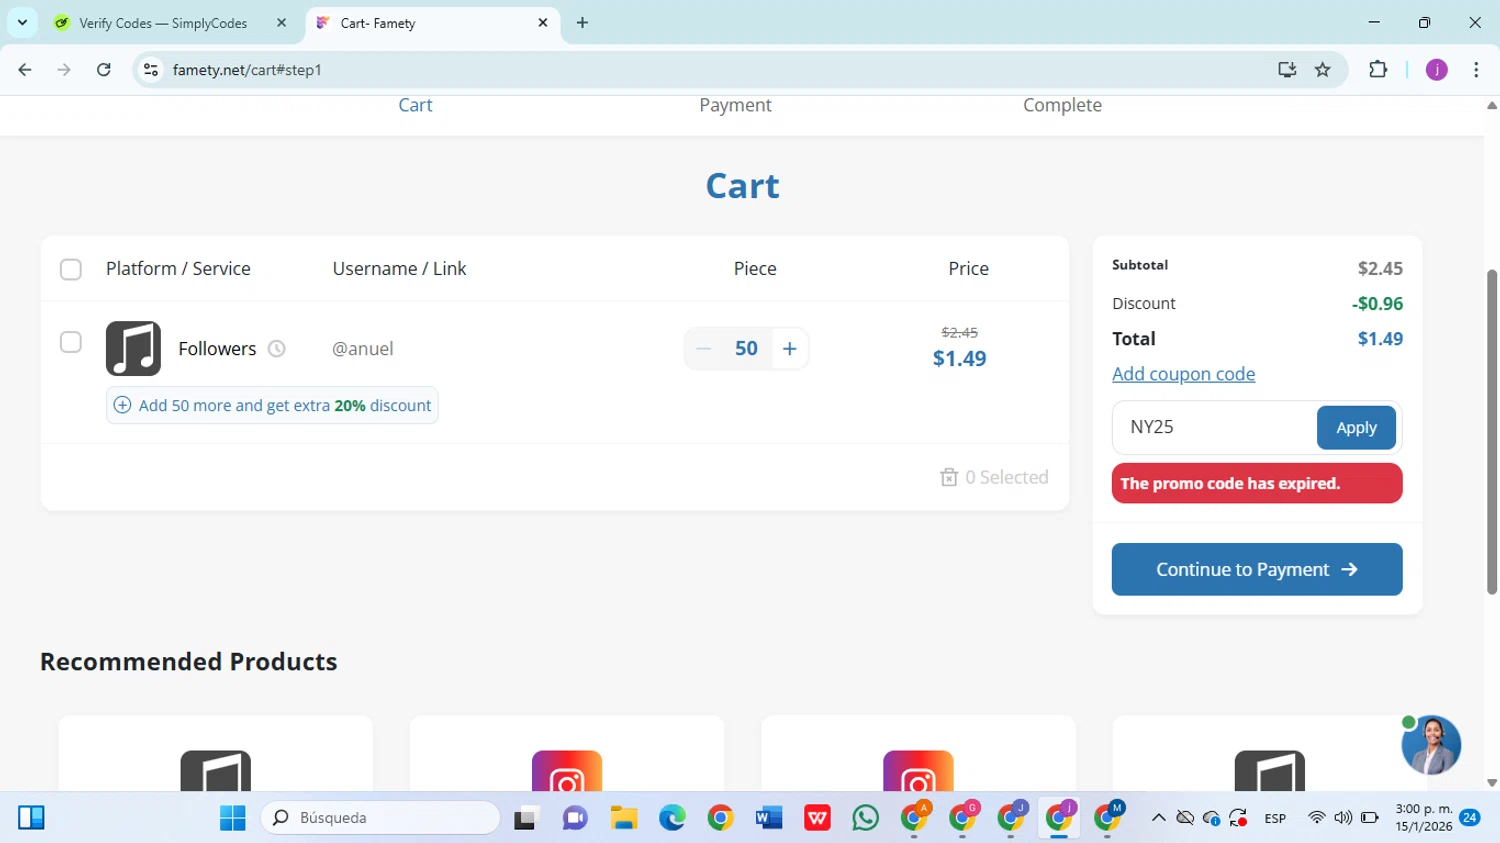Click the ESP language indicator

[x=1275, y=818]
